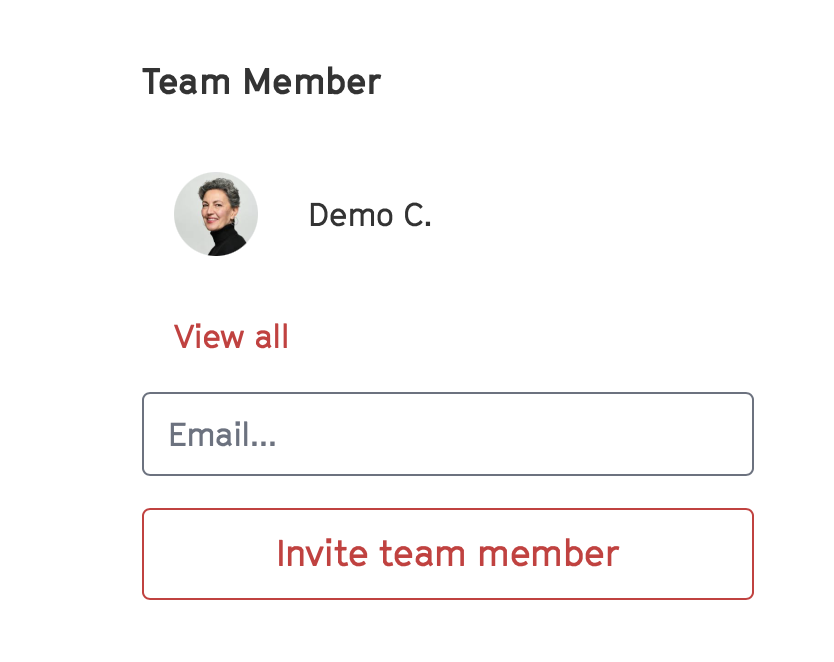834x662 pixels.
Task: Click the View all link below Demo C.
Action: pos(231,337)
